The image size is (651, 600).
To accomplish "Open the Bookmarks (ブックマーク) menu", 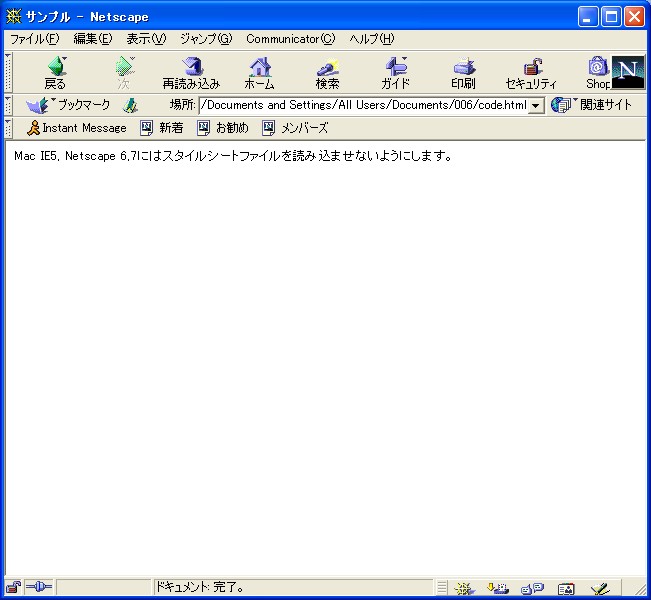I will (x=68, y=105).
